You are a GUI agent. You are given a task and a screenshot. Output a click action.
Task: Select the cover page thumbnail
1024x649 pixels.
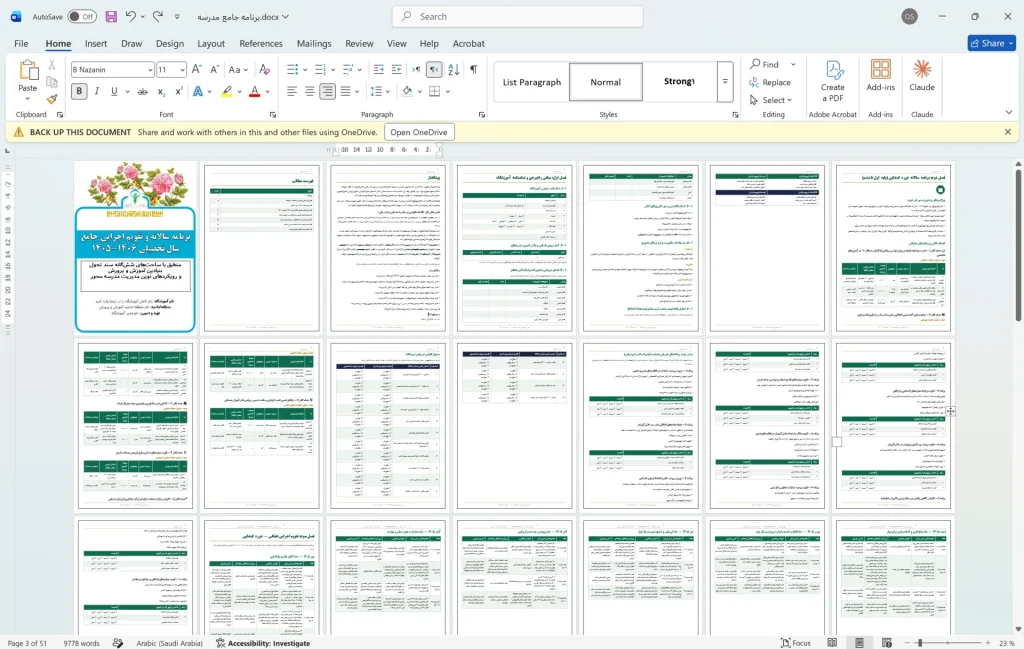point(135,247)
